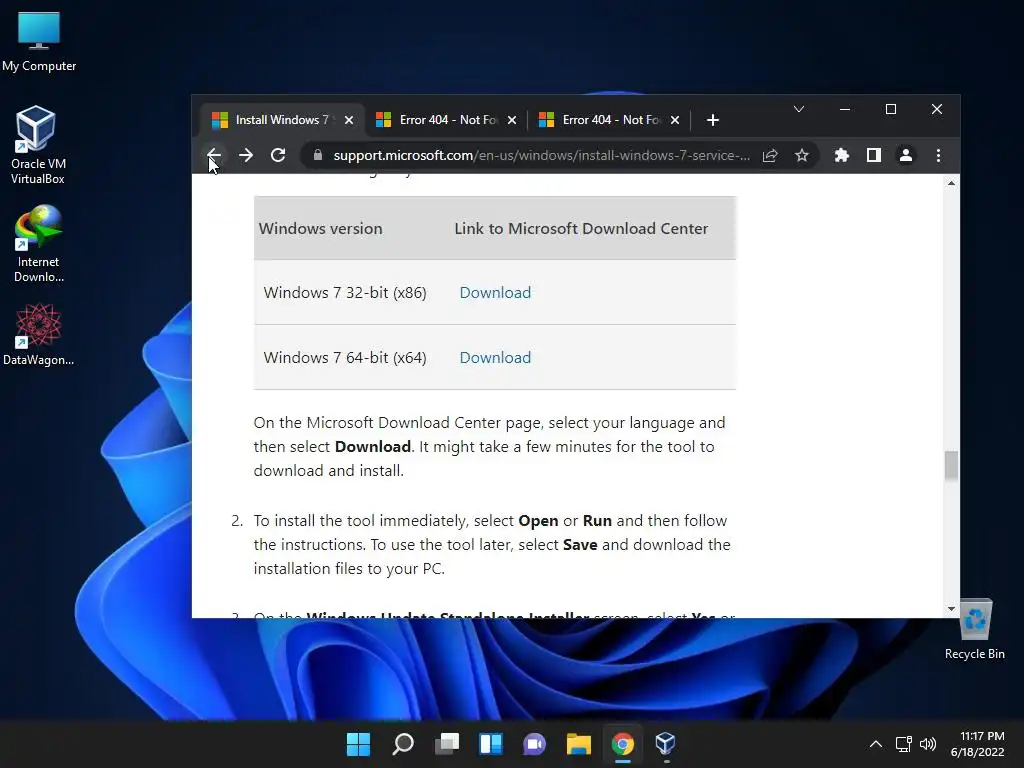Close the Install Windows 7 tab
Viewport: 1024px width, 768px height.
point(349,120)
